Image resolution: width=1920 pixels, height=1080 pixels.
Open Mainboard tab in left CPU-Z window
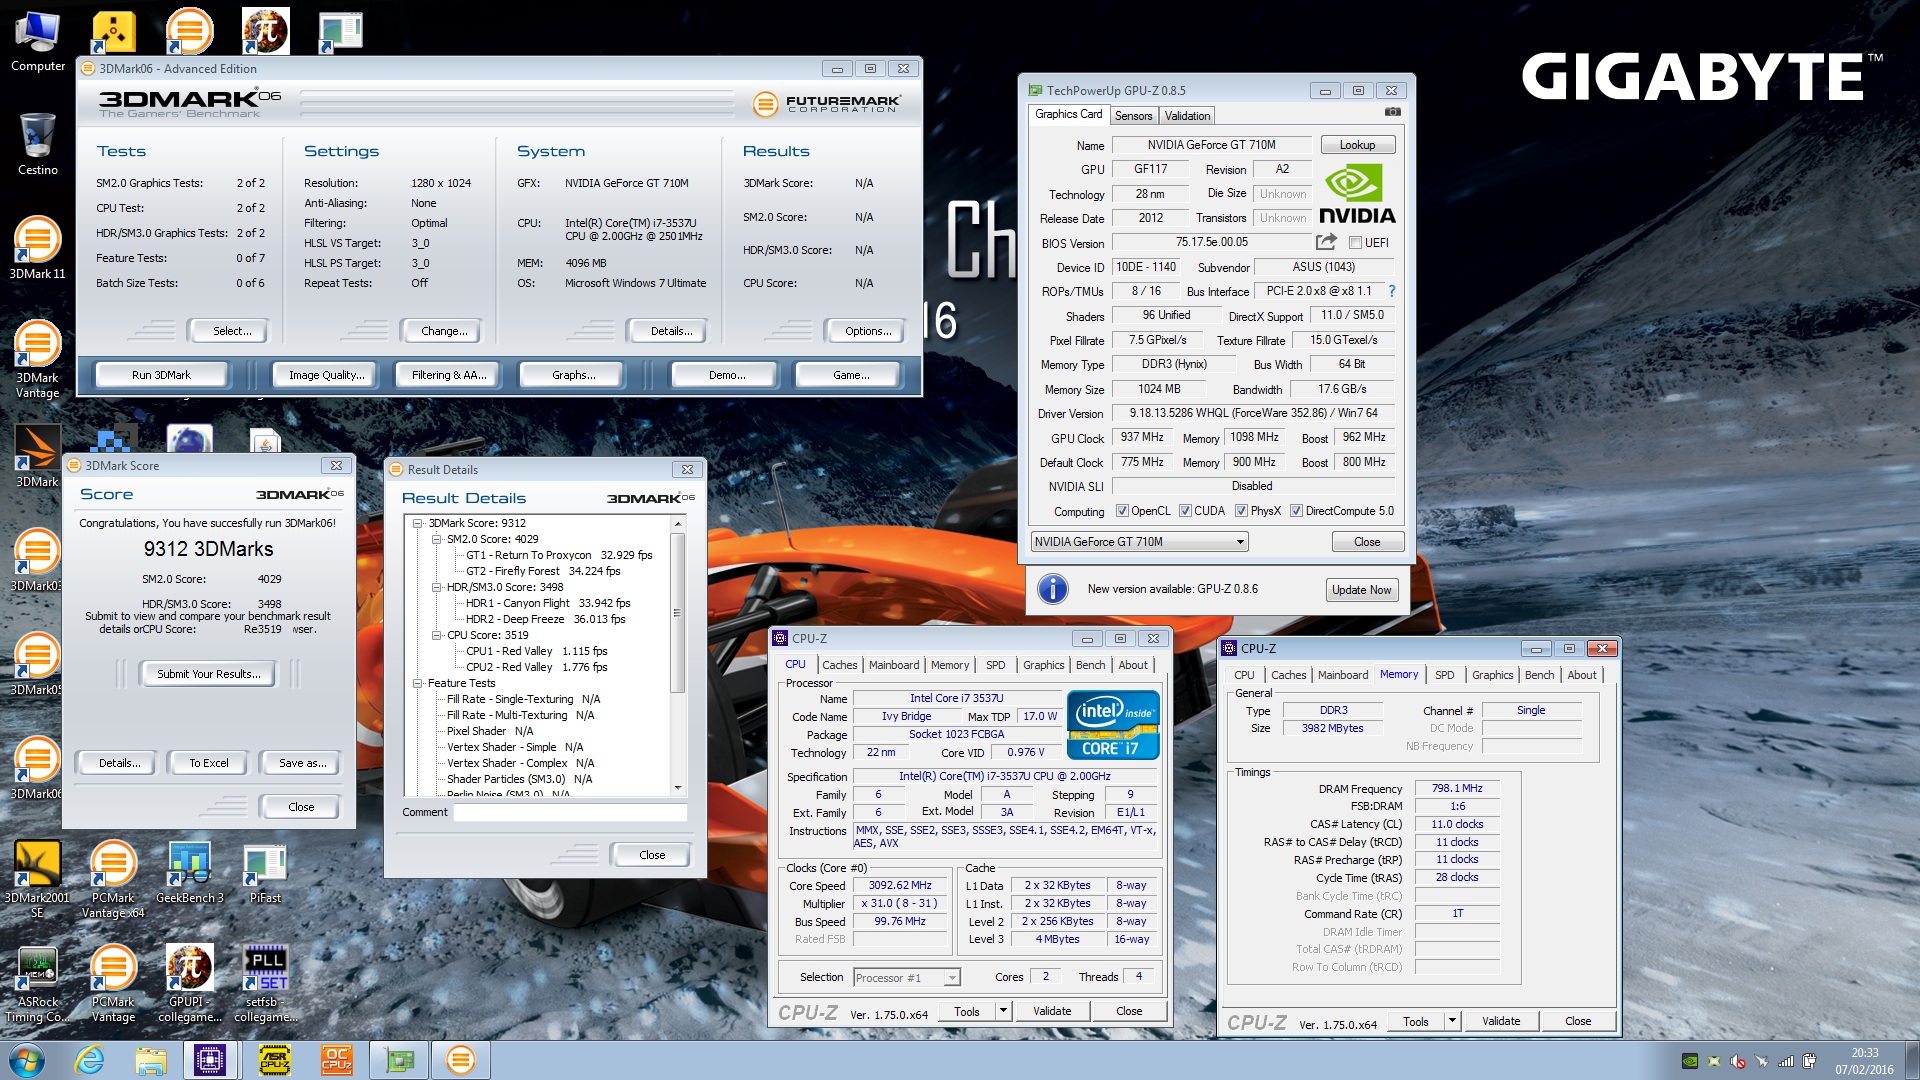coord(894,665)
